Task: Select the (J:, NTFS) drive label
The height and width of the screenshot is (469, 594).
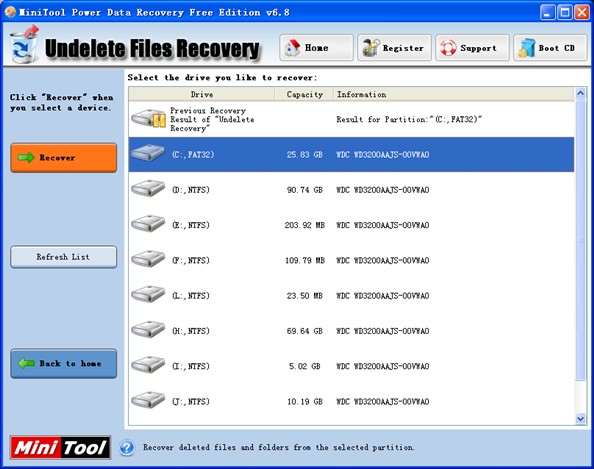Action: click(x=191, y=401)
